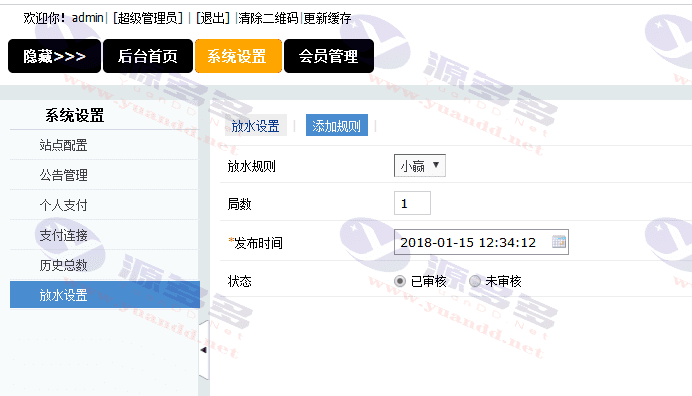Viewport: 692px width, 396px height.
Task: Collapse the sidebar with the left arrow handle
Action: click(x=203, y=350)
